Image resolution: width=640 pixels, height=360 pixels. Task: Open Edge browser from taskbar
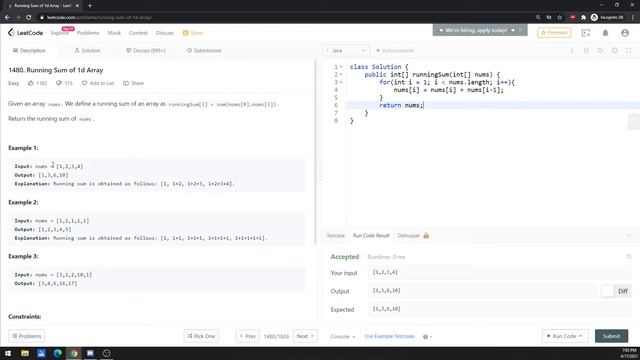58,353
